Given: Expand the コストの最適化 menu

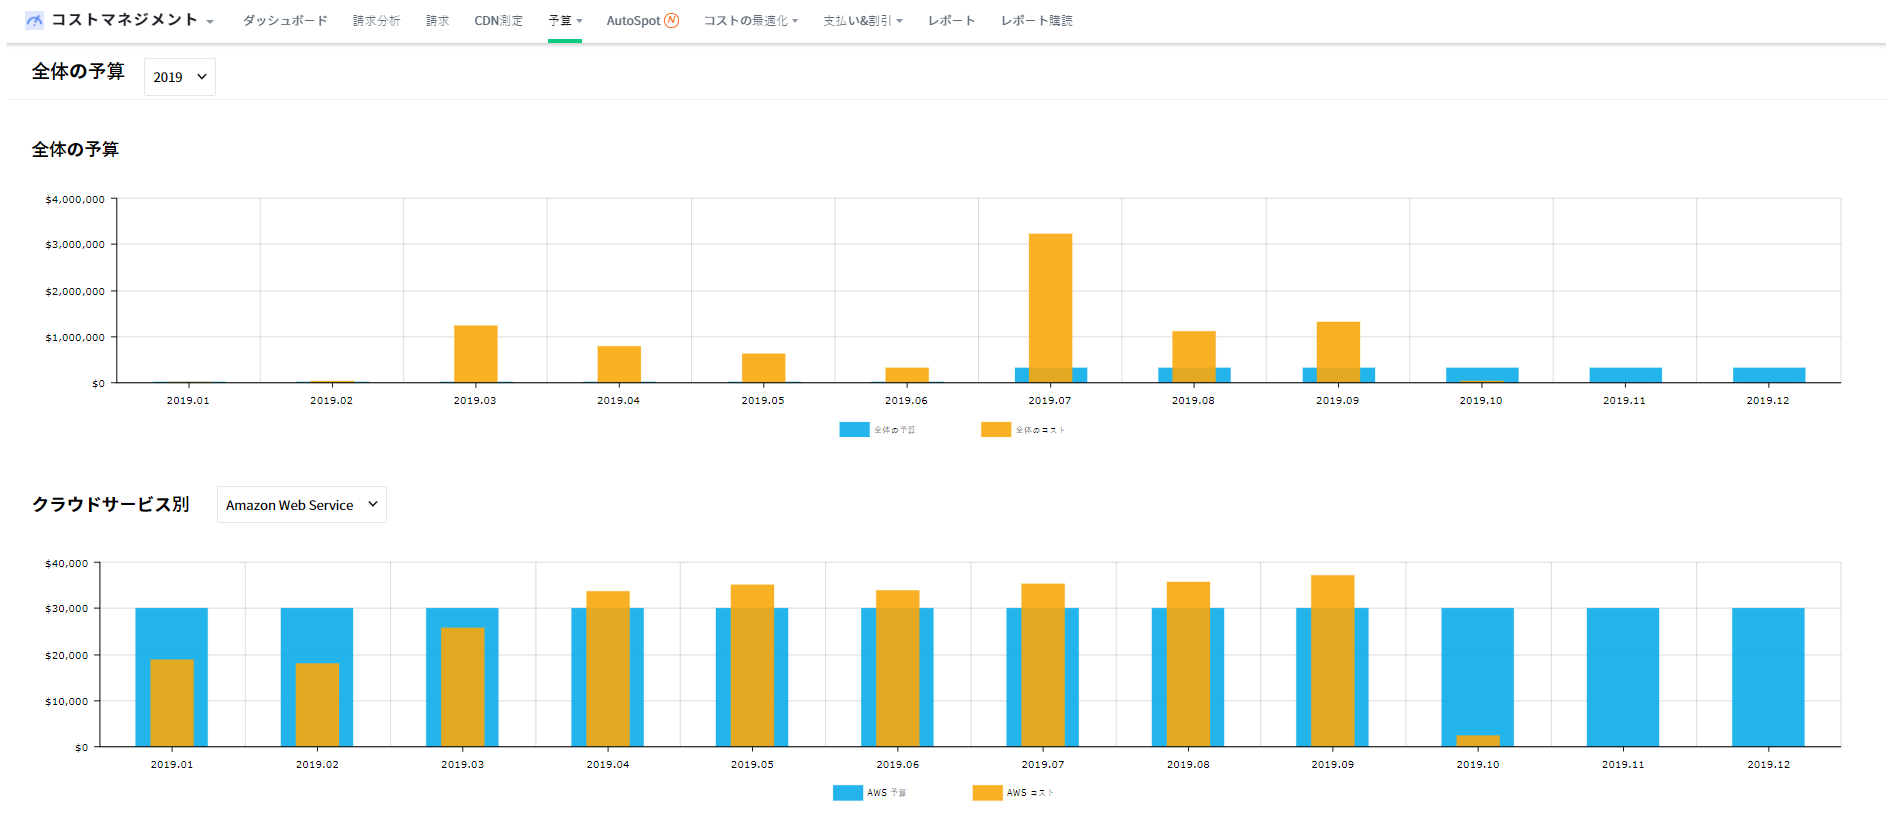Looking at the screenshot, I should click(x=750, y=21).
